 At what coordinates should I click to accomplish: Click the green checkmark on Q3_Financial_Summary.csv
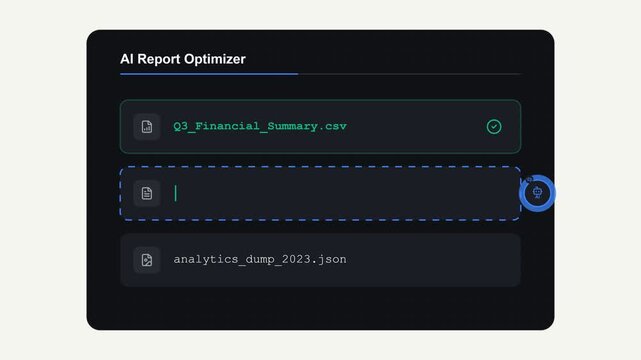tap(494, 127)
